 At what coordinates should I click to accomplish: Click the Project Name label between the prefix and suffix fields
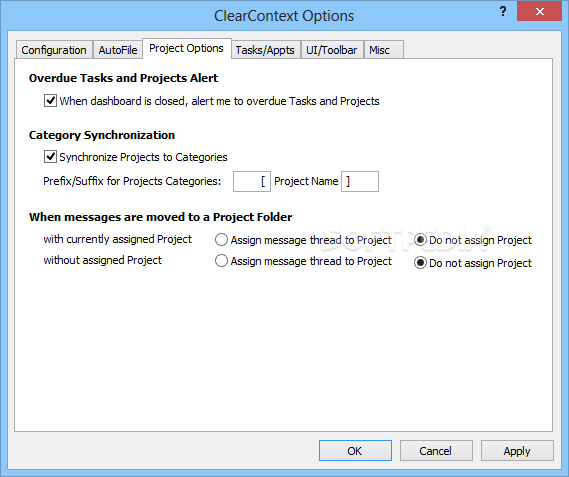coord(306,181)
